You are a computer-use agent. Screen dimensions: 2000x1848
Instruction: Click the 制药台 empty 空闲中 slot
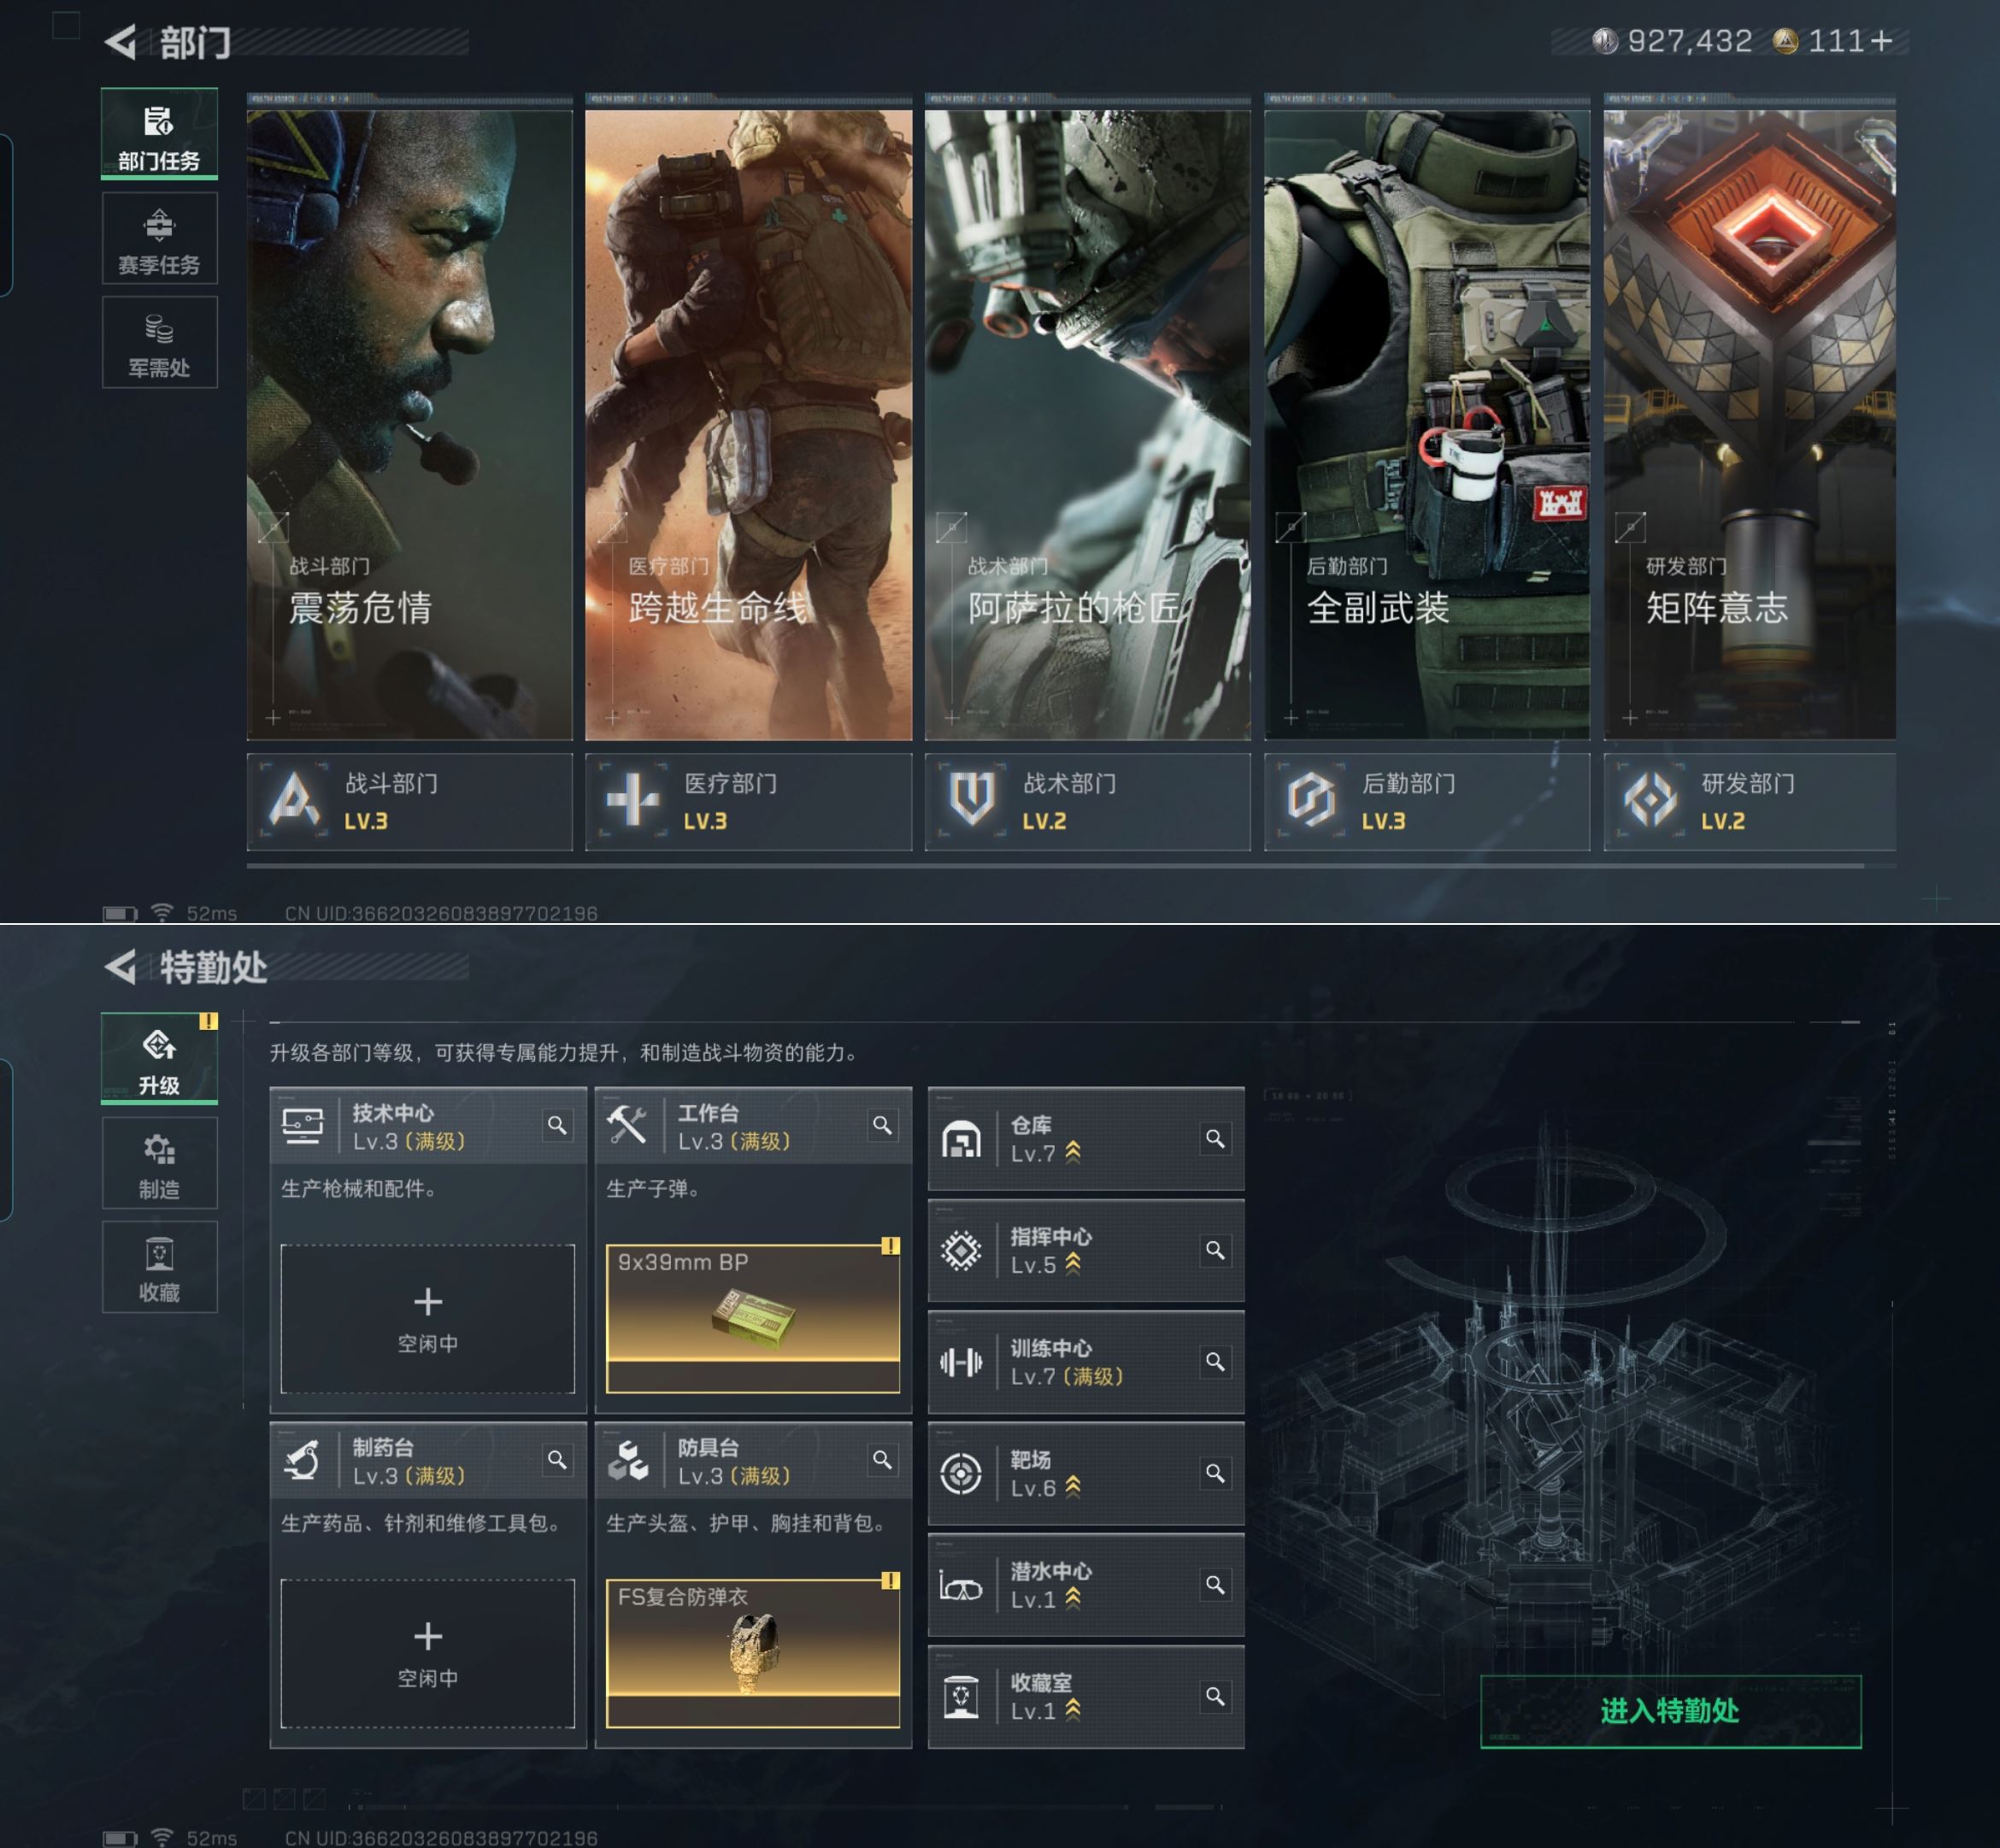click(x=427, y=1653)
